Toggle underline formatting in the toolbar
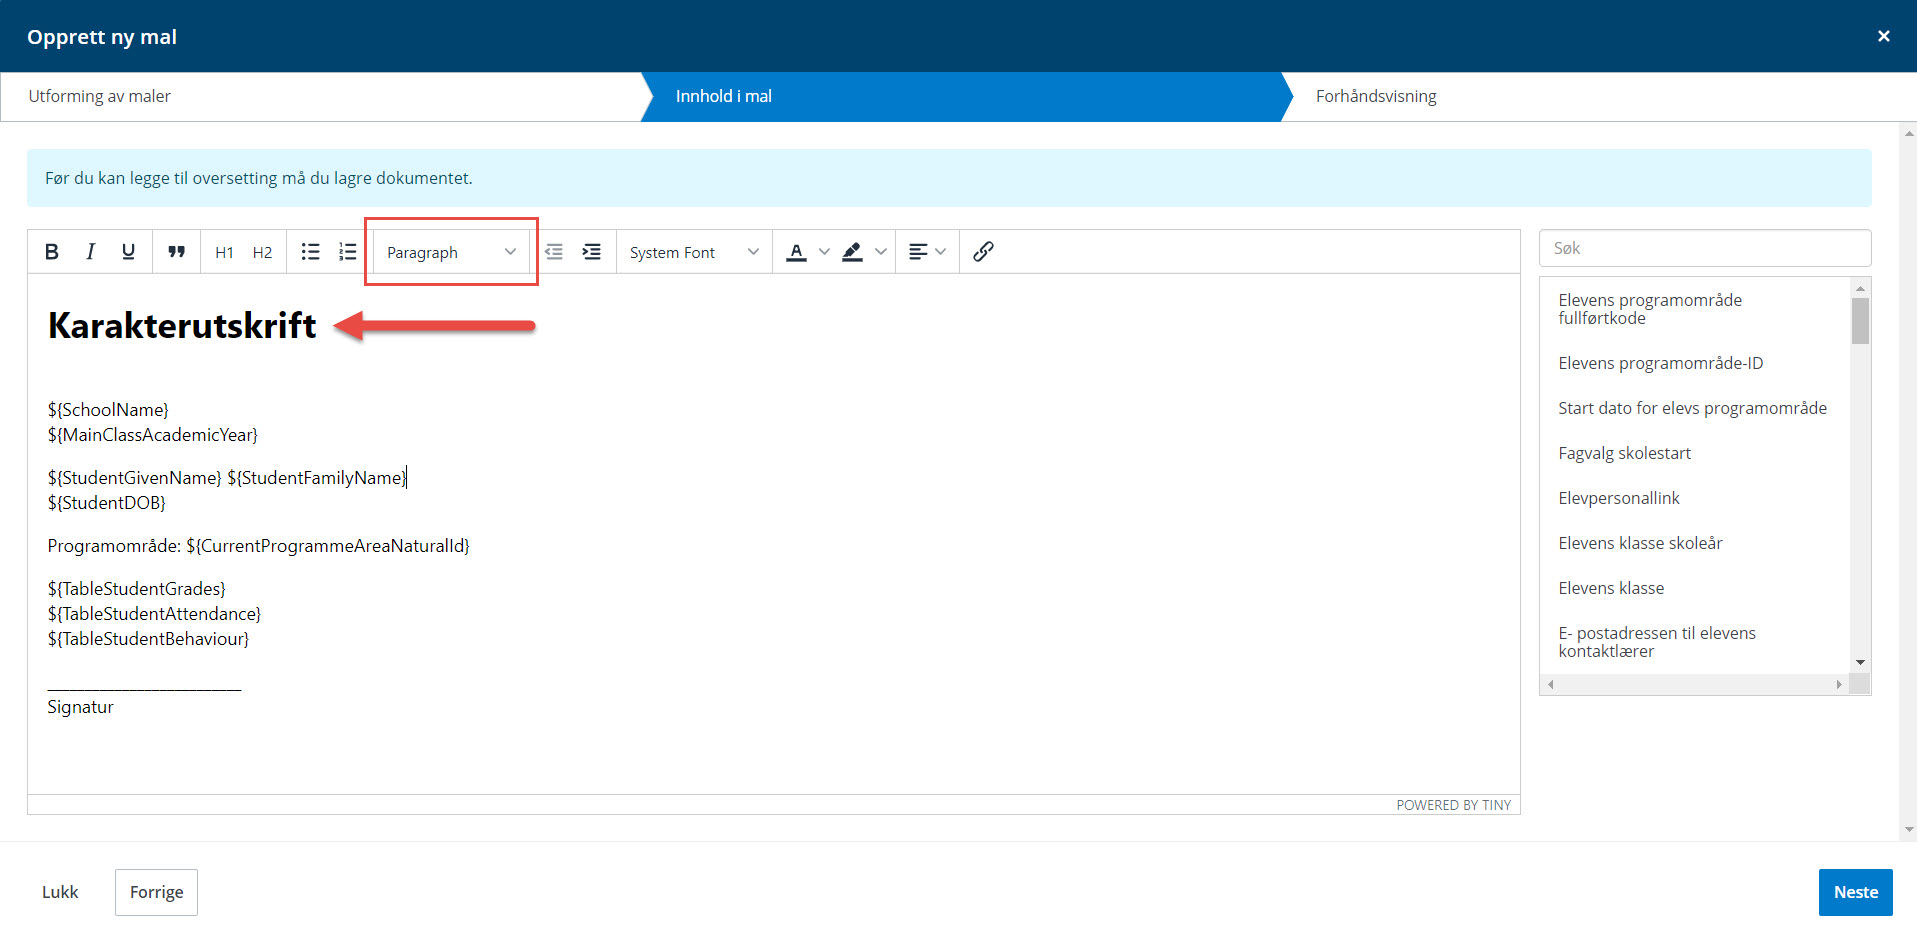Image resolution: width=1917 pixels, height=934 pixels. [128, 252]
